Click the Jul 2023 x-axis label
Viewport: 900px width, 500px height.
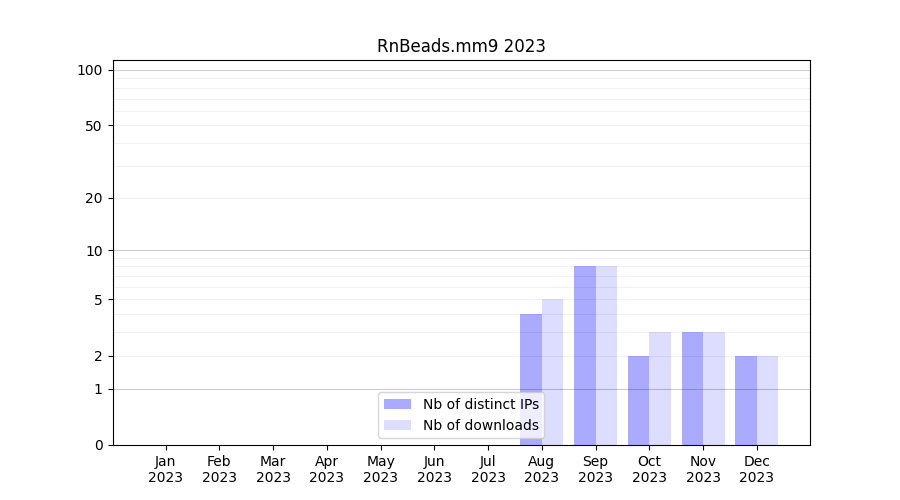pyautogui.click(x=488, y=469)
